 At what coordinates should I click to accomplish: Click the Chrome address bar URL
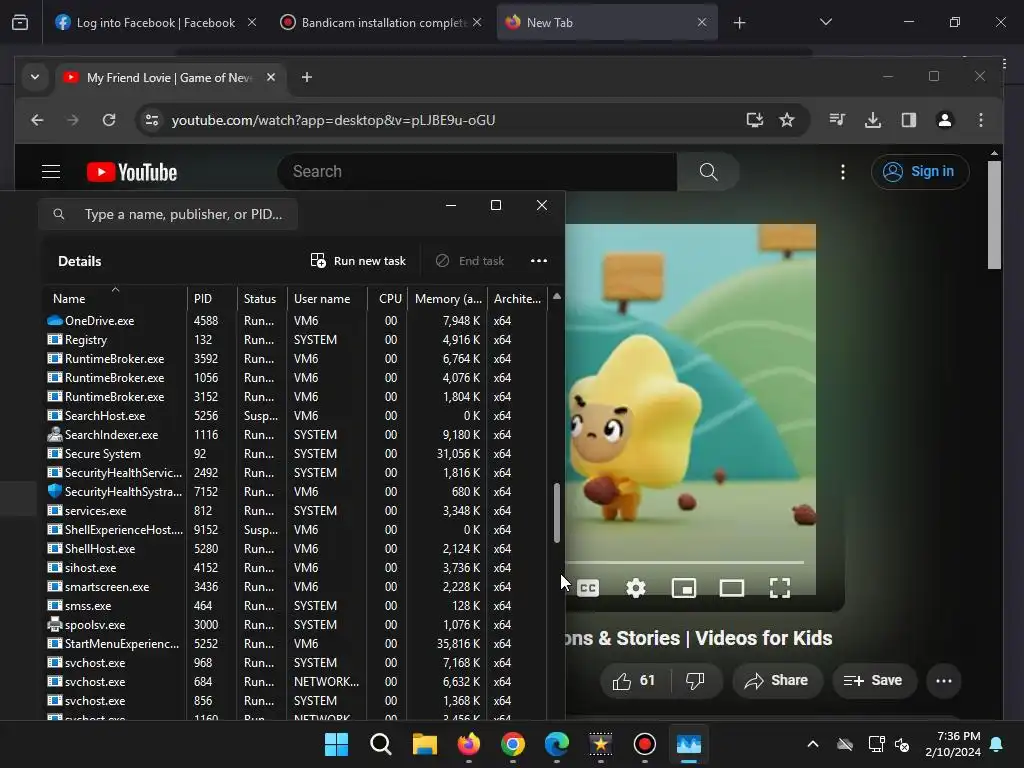point(333,120)
